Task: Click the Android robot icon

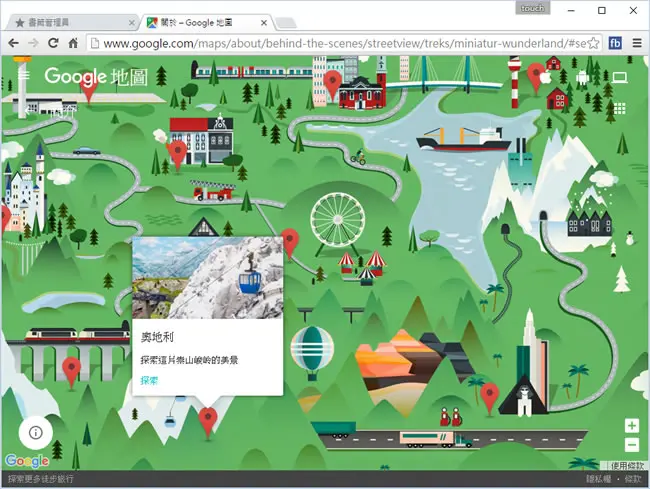Action: [x=582, y=77]
